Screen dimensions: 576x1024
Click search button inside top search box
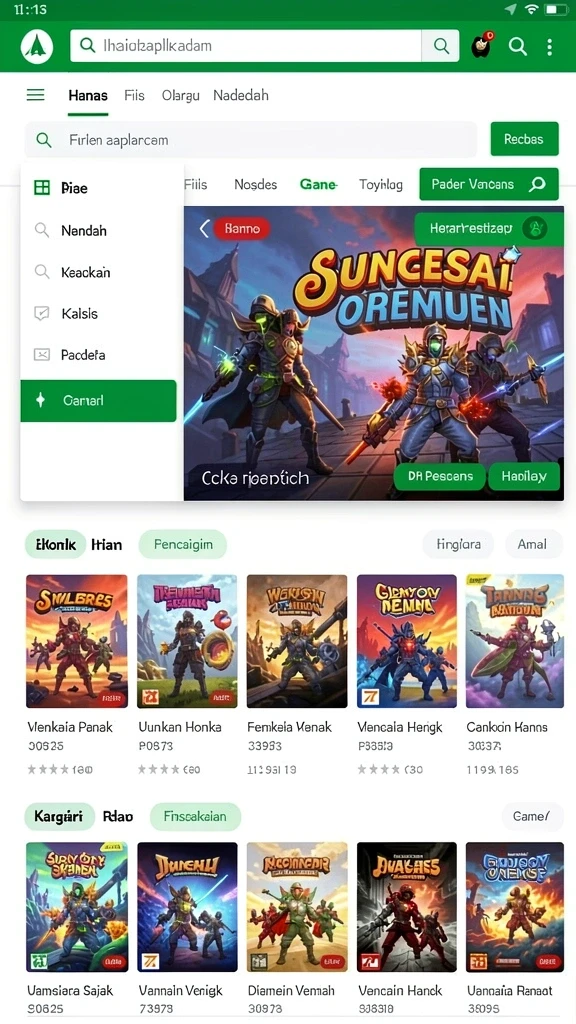point(441,46)
